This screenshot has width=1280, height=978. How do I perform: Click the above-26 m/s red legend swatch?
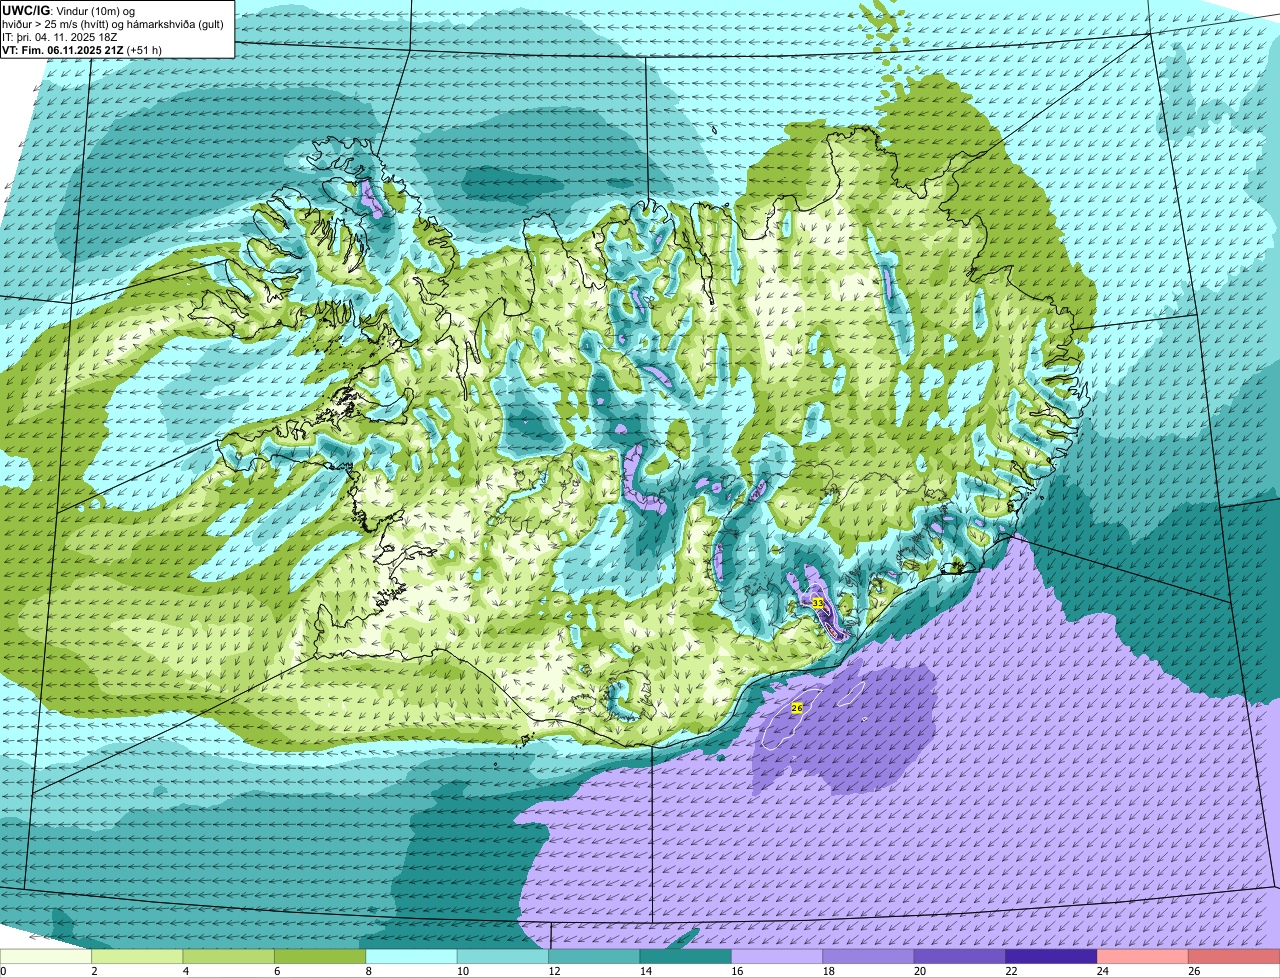pos(1235,957)
